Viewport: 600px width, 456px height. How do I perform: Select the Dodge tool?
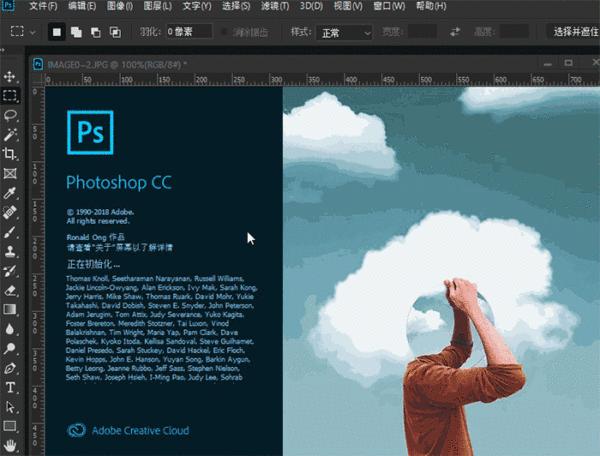pyautogui.click(x=10, y=348)
